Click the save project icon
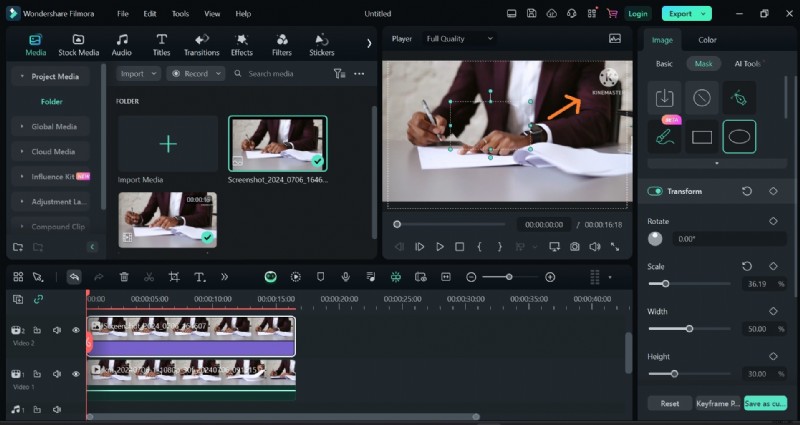Screen dimensions: 800x425 (532, 14)
